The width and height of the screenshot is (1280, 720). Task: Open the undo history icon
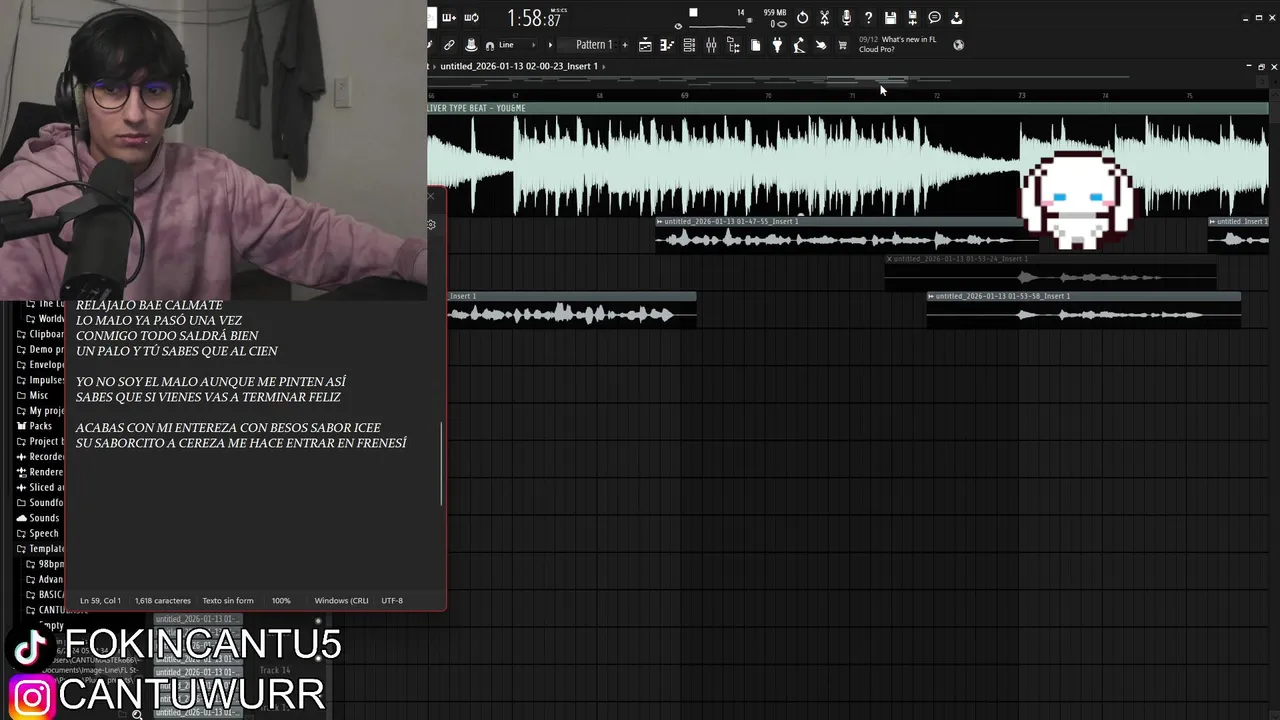tap(803, 18)
